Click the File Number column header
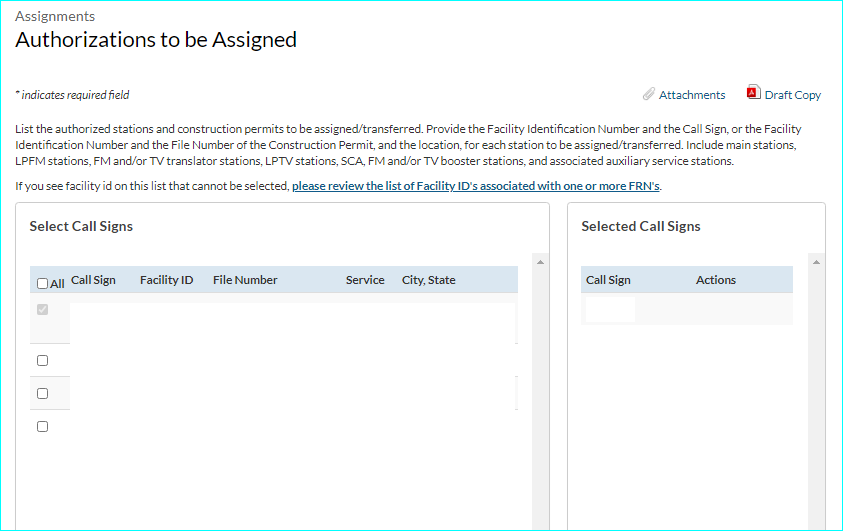The image size is (843, 531). pos(245,280)
